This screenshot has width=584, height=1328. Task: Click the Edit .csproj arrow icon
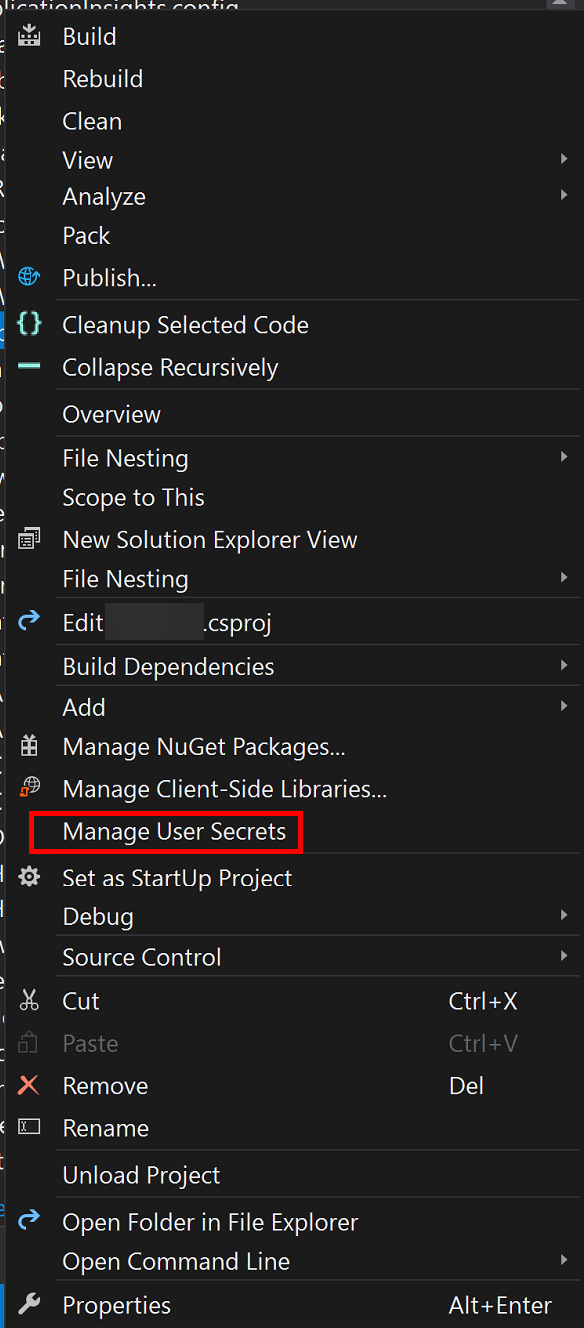tap(30, 621)
